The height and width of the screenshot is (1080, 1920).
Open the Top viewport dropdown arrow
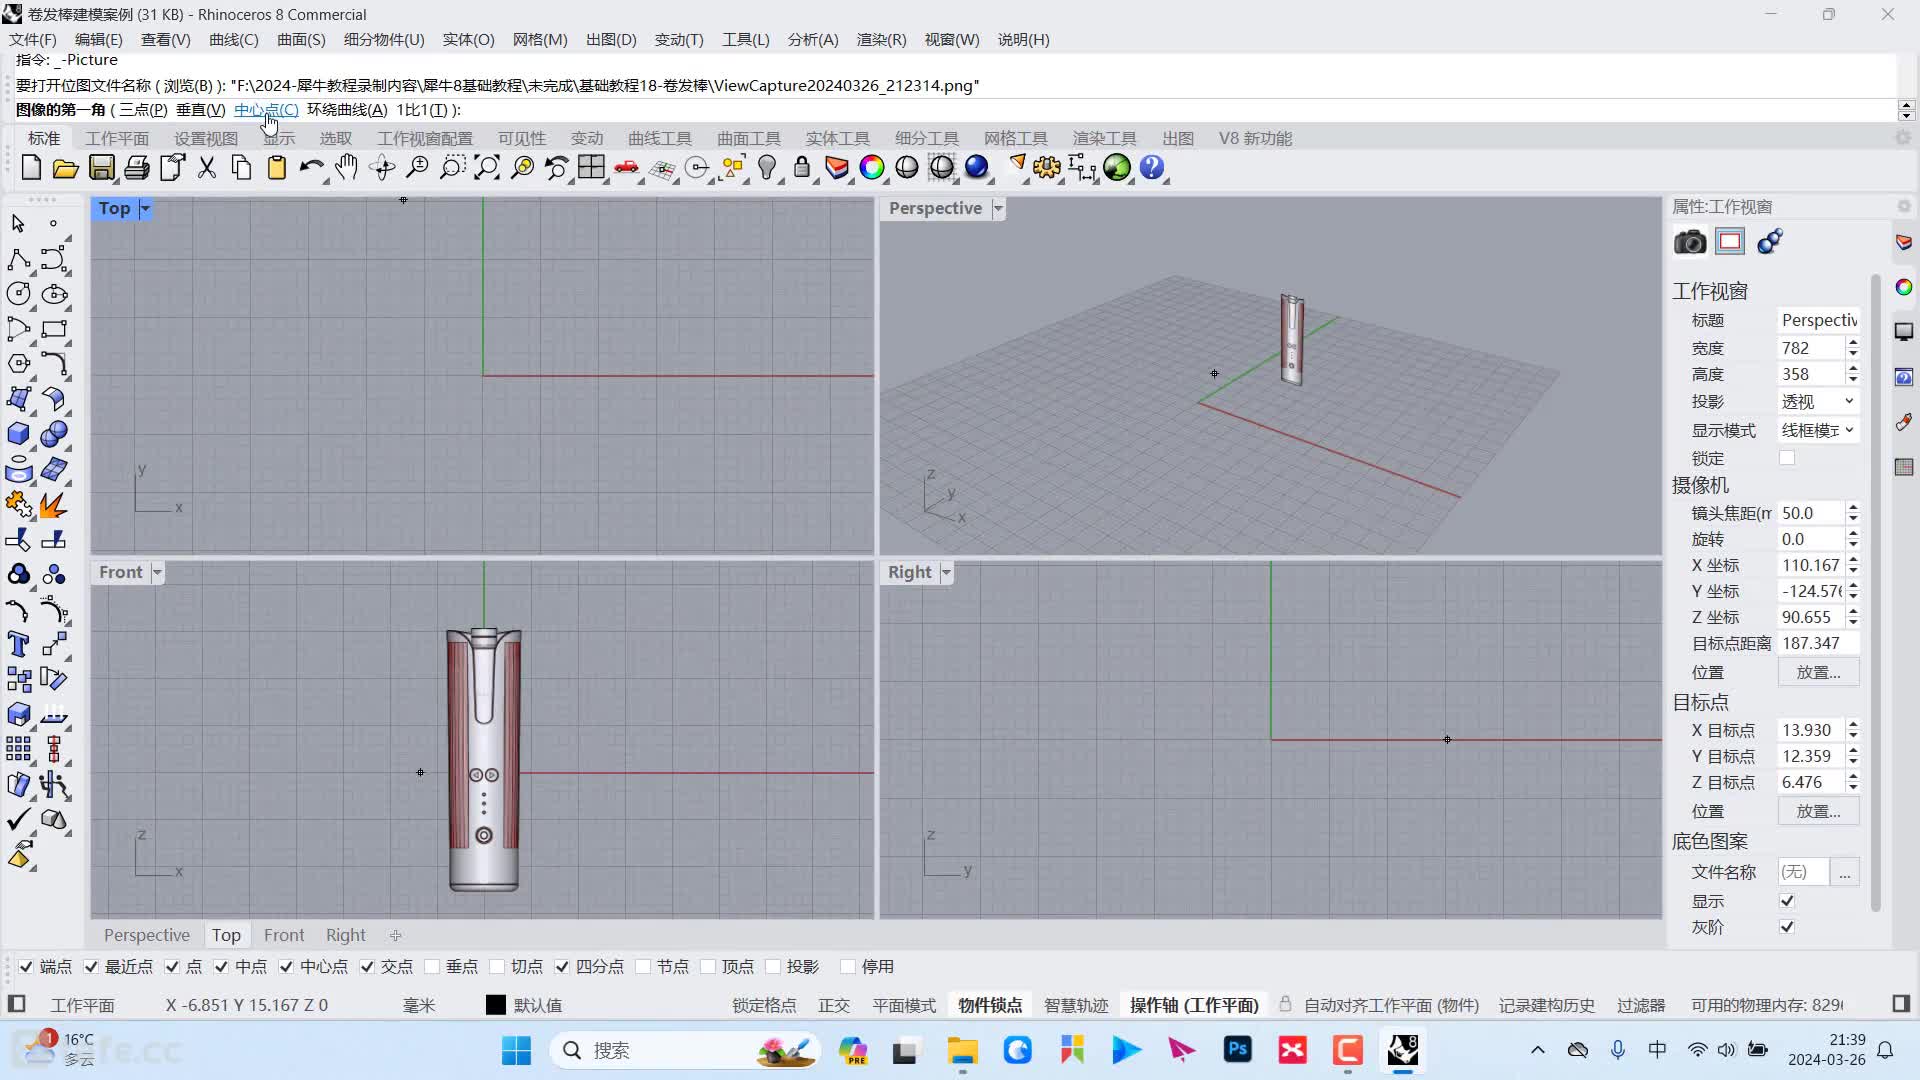pos(145,208)
